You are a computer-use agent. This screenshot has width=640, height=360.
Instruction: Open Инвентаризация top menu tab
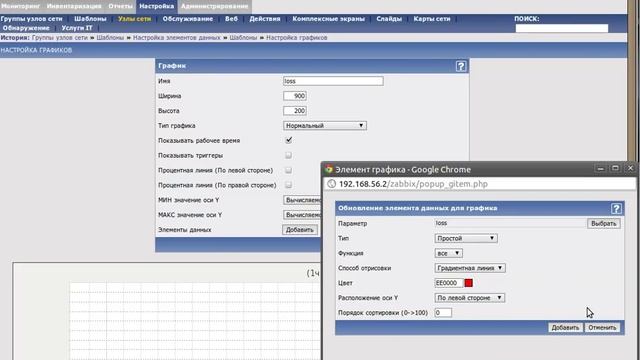click(x=74, y=6)
